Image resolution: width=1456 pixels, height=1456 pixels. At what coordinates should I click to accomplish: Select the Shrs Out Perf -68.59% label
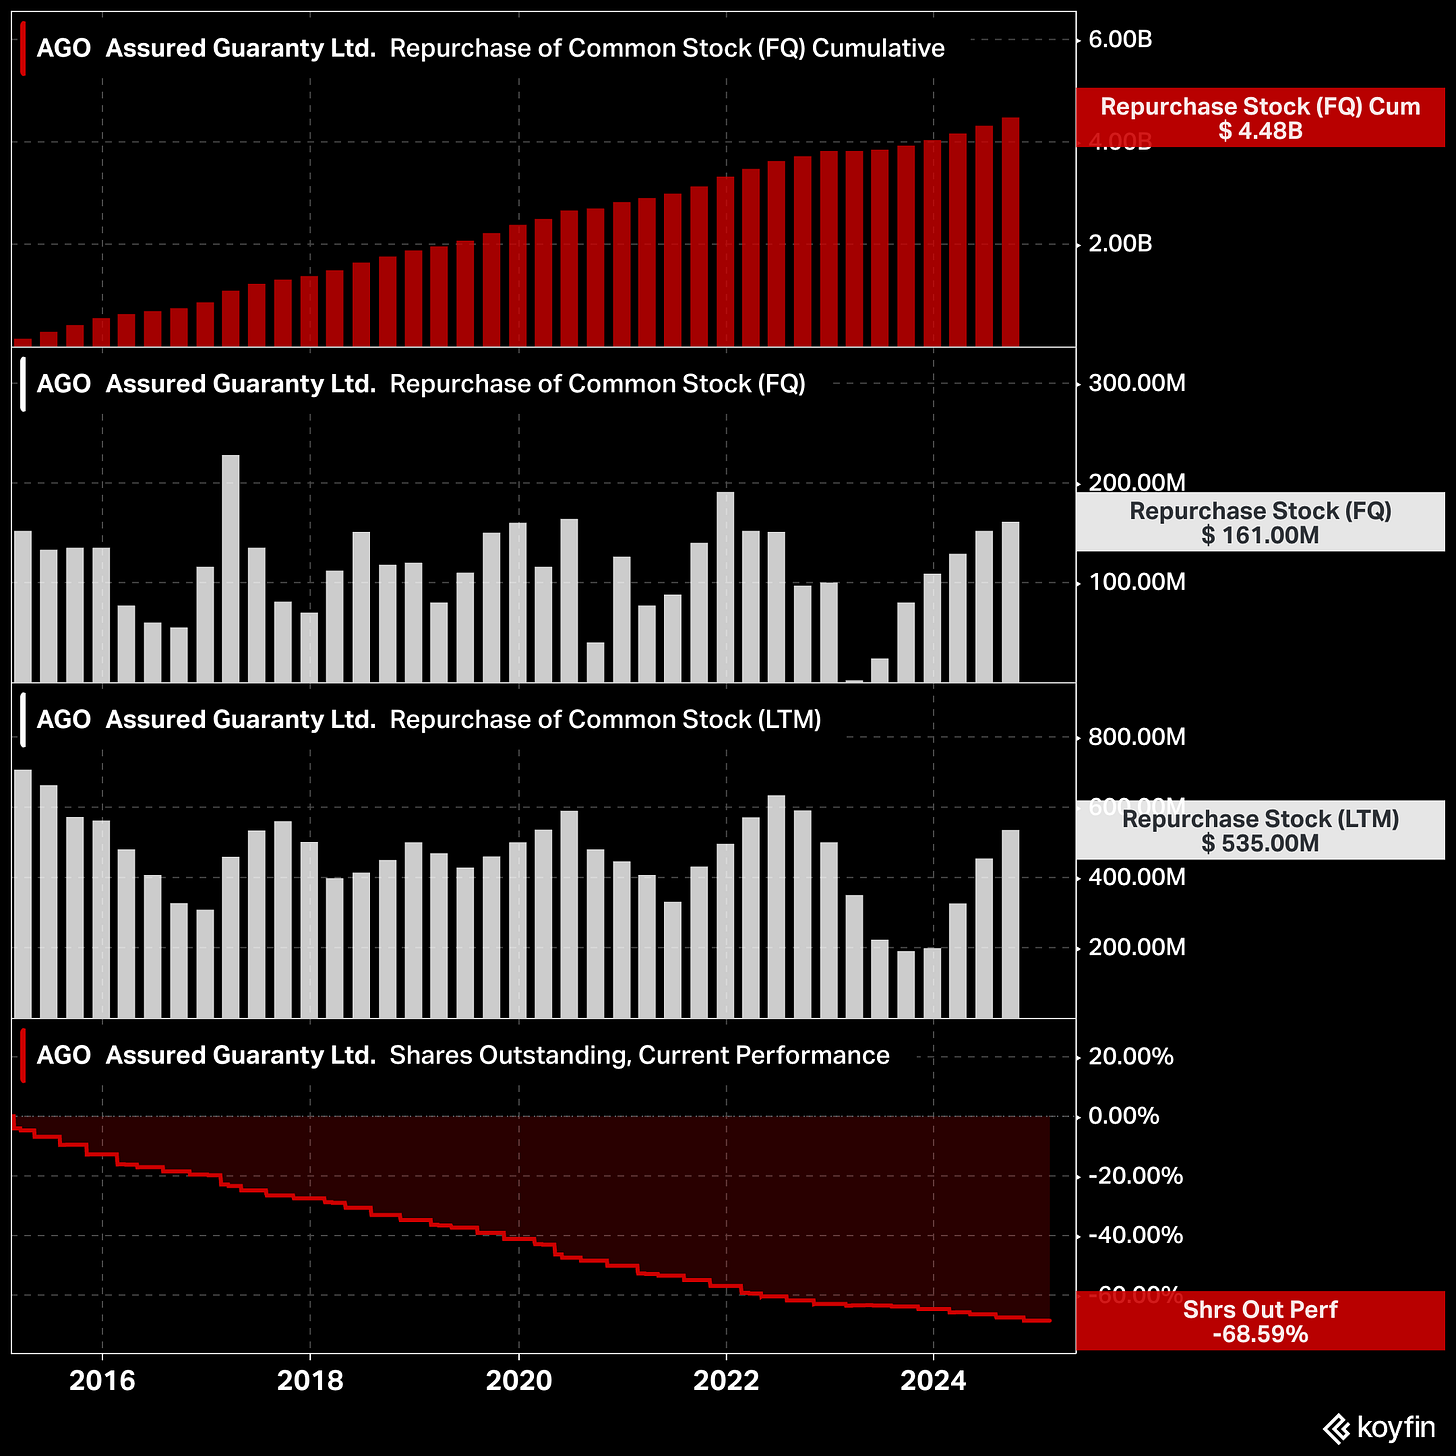point(1260,1321)
